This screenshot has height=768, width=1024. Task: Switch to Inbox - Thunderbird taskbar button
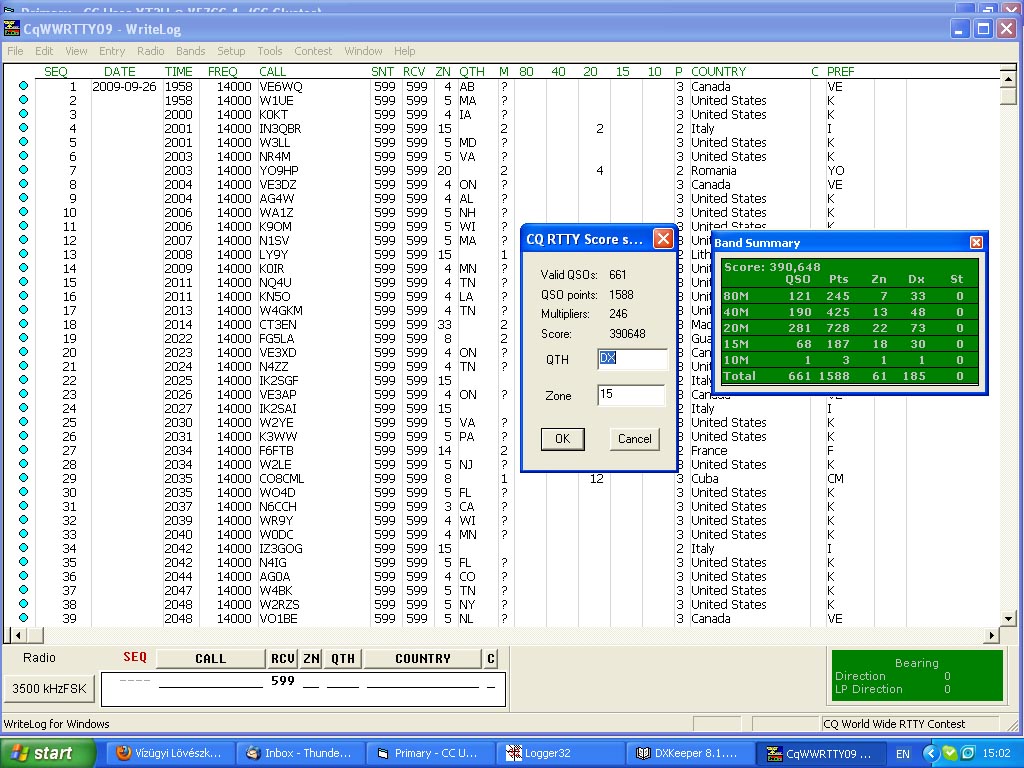[x=299, y=753]
